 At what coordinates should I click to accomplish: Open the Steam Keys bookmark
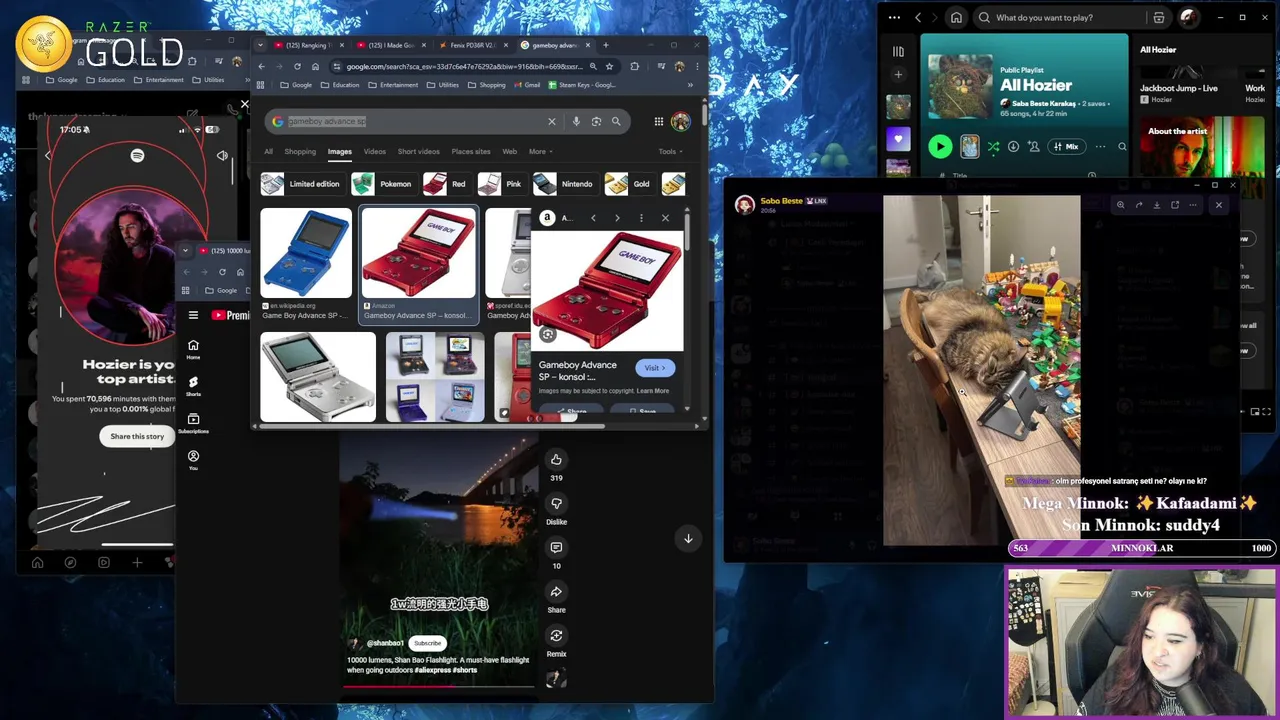click(581, 85)
